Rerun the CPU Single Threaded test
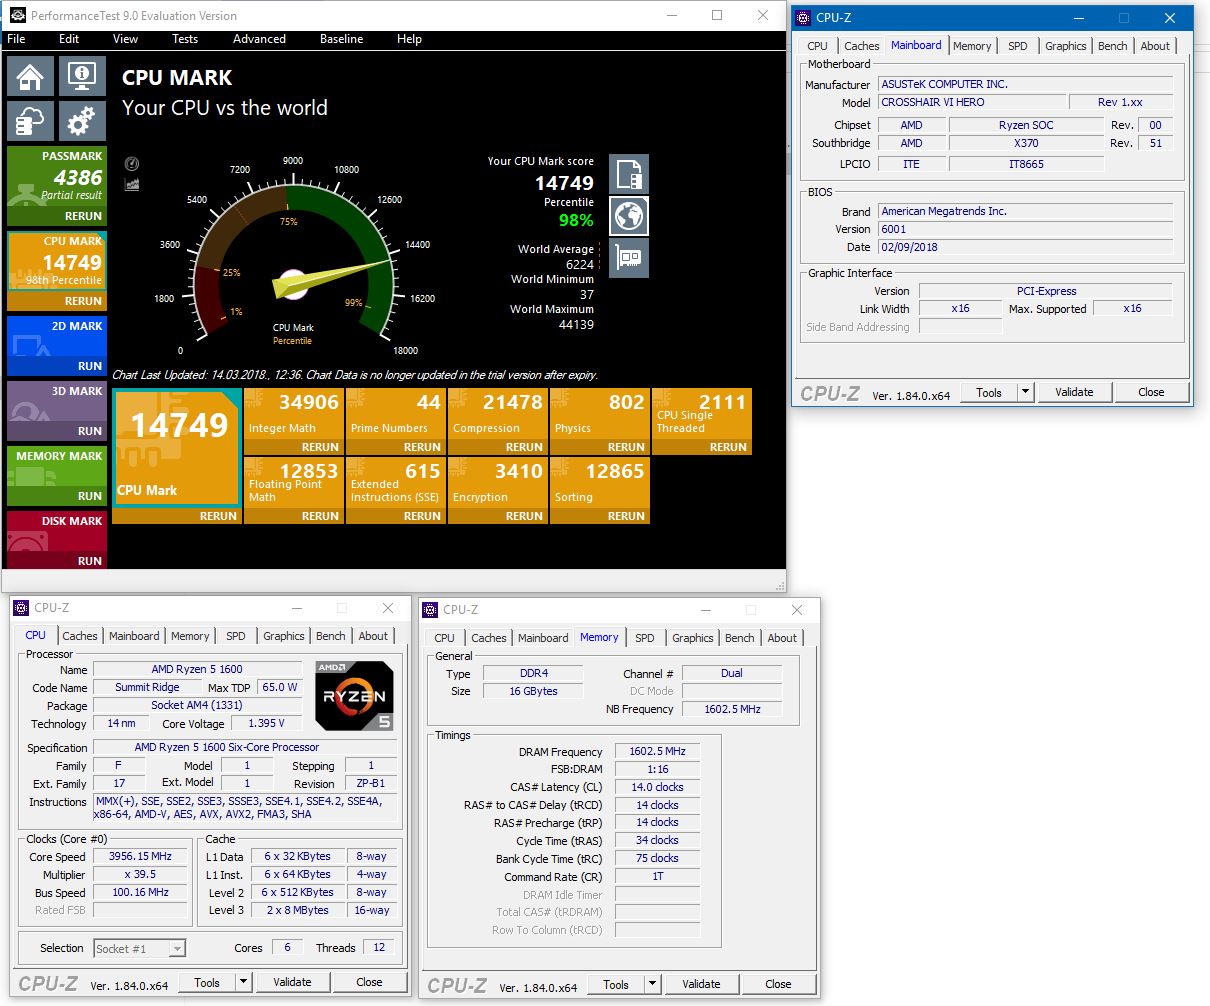 (x=728, y=447)
